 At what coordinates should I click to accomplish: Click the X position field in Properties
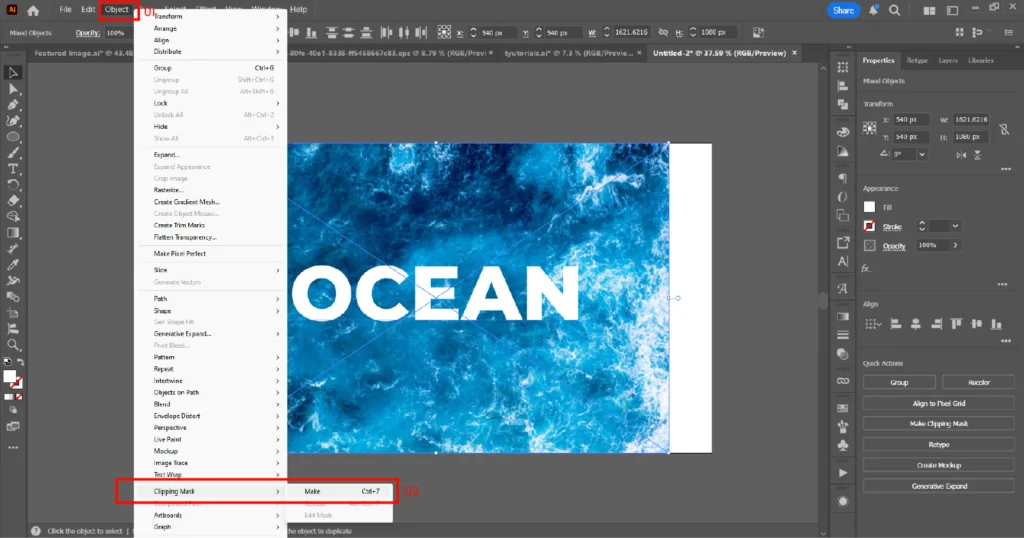910,119
